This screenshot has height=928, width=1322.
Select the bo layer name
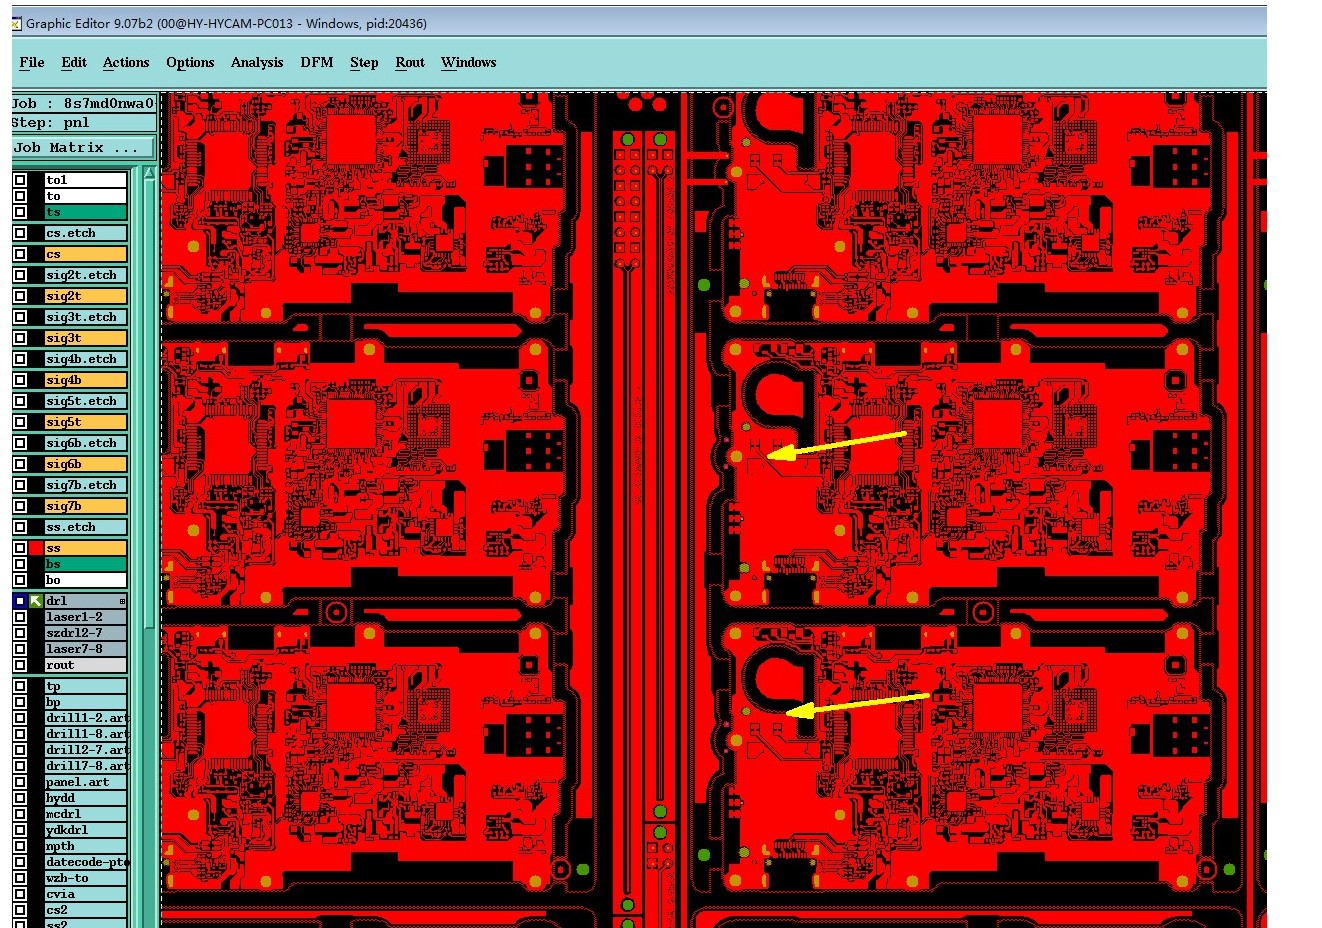(86, 580)
